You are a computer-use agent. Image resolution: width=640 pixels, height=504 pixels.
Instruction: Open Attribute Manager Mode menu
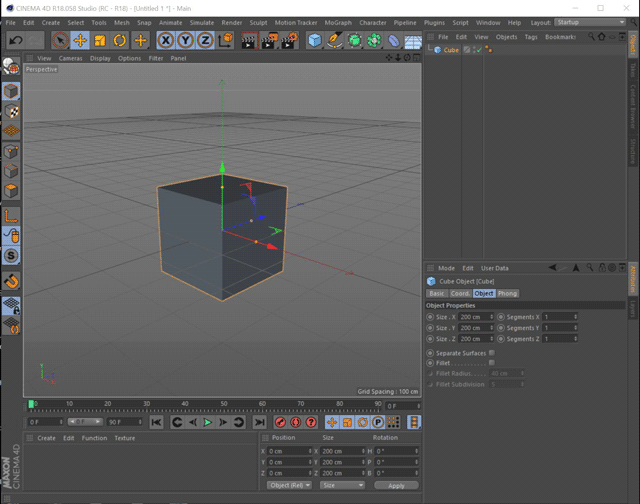[446, 268]
